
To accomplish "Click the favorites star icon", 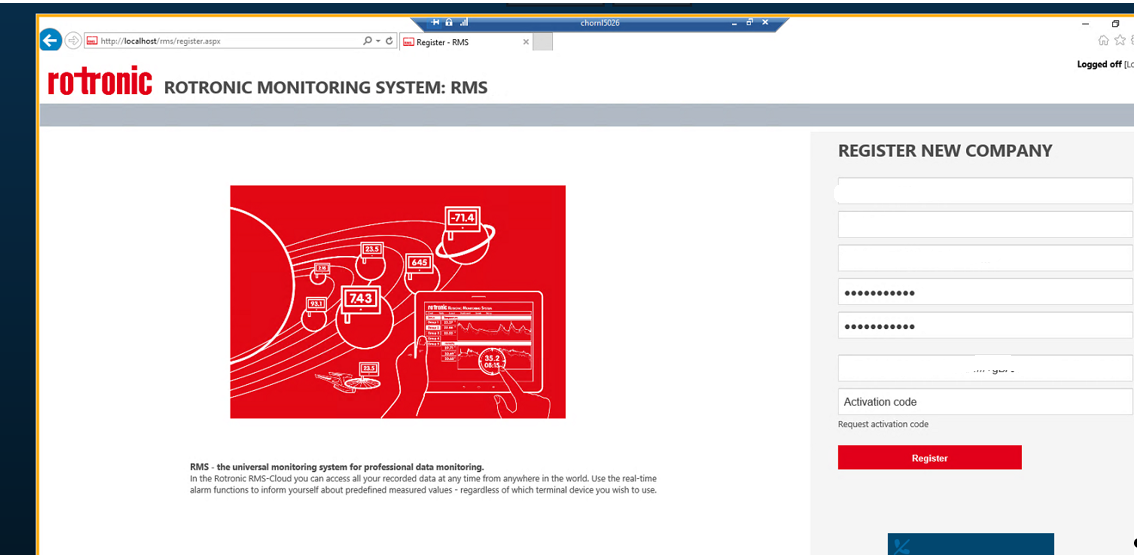I will coord(1120,41).
